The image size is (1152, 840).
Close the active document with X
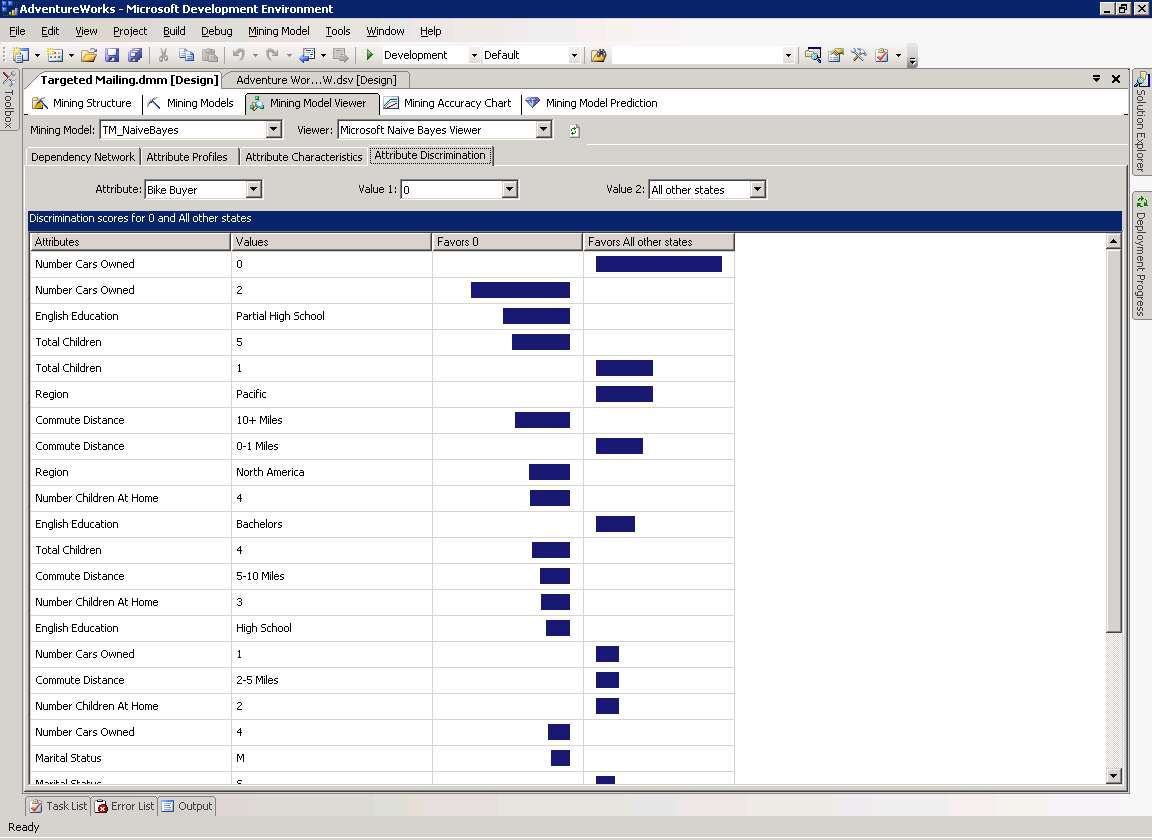click(x=1116, y=79)
